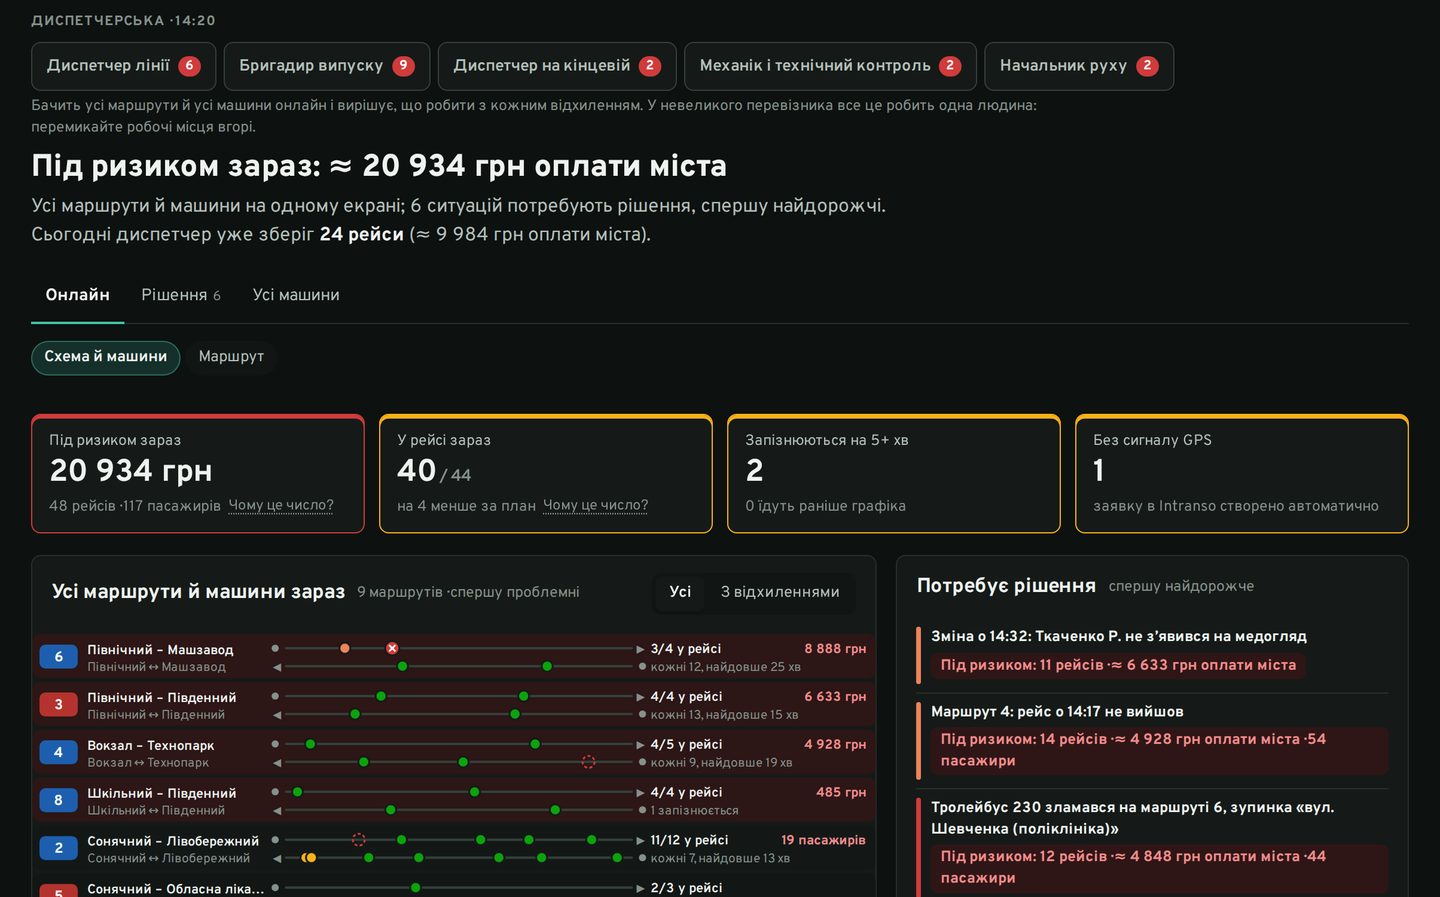Click the "Усі маршрути й машини зараз" heading
The width and height of the screenshot is (1440, 897).
(199, 592)
